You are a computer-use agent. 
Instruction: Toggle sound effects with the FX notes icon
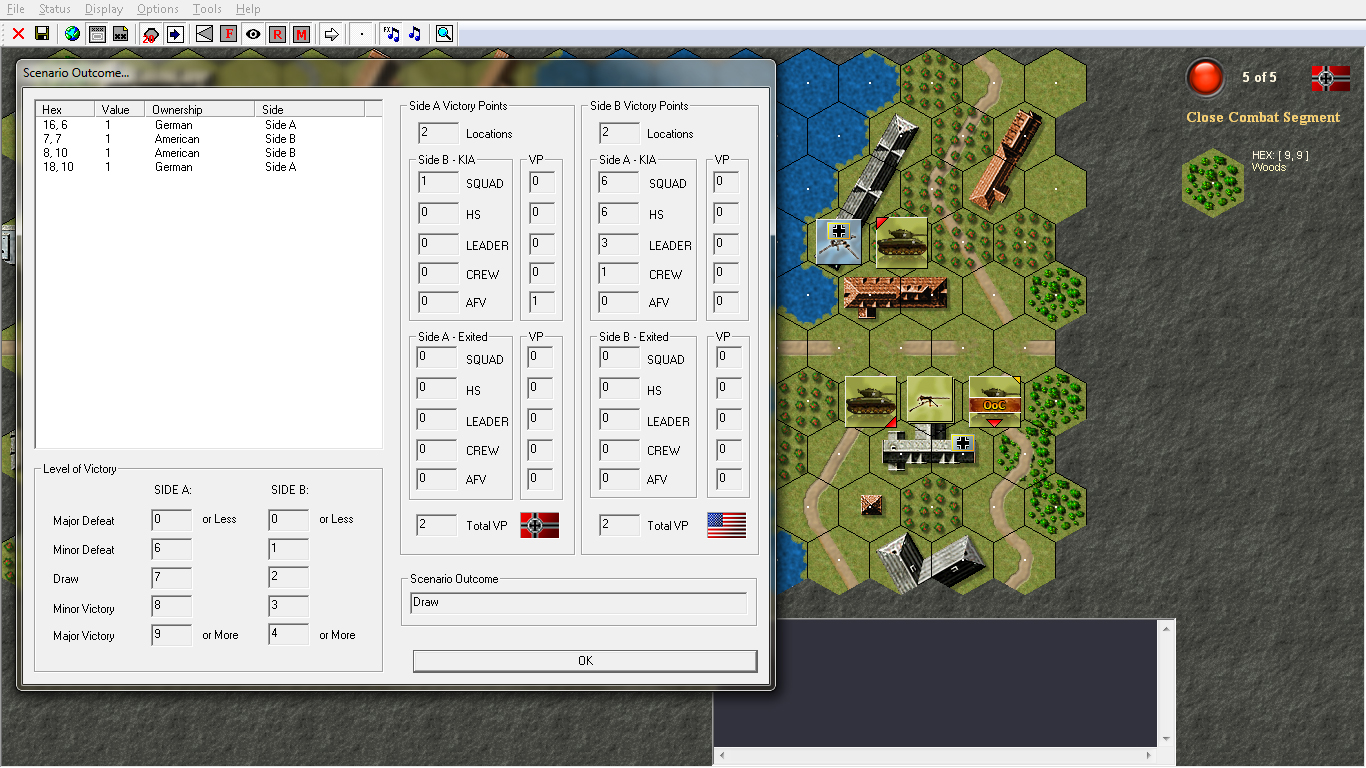point(391,33)
